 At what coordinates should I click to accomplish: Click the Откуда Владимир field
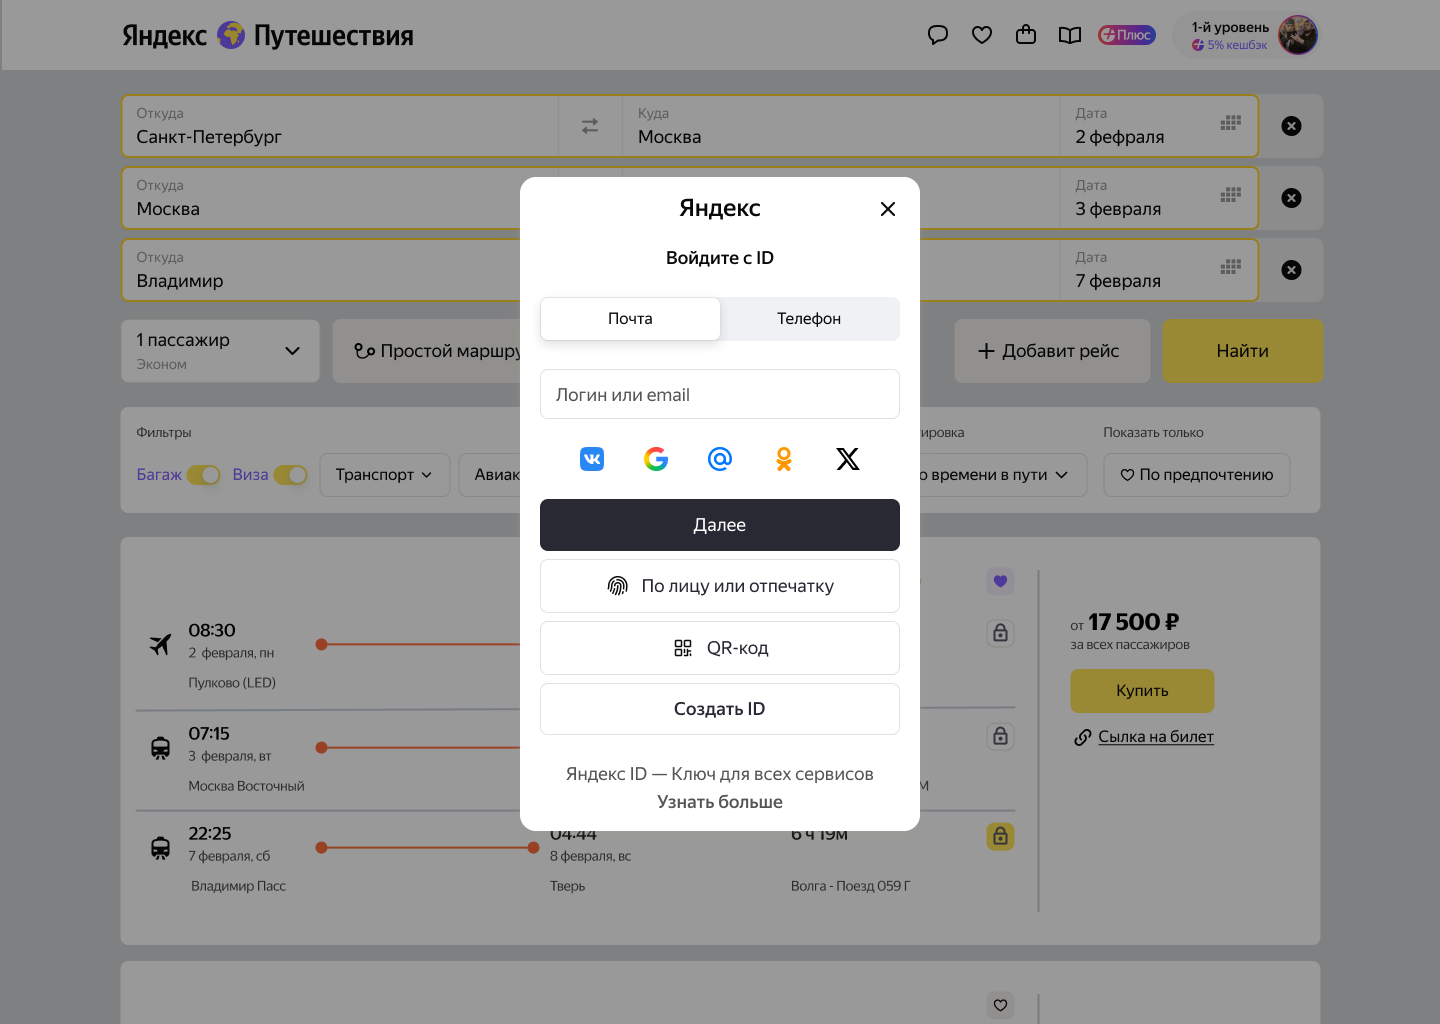tap(322, 270)
